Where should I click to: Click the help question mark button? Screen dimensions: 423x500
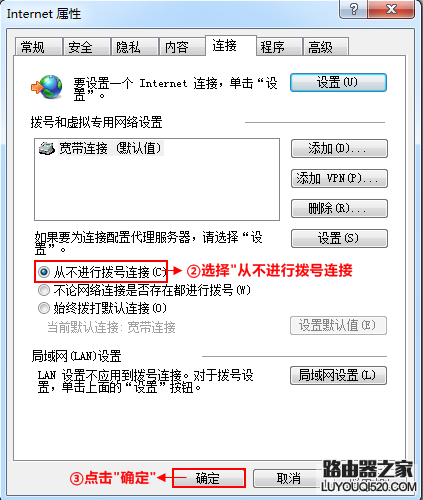click(x=354, y=9)
